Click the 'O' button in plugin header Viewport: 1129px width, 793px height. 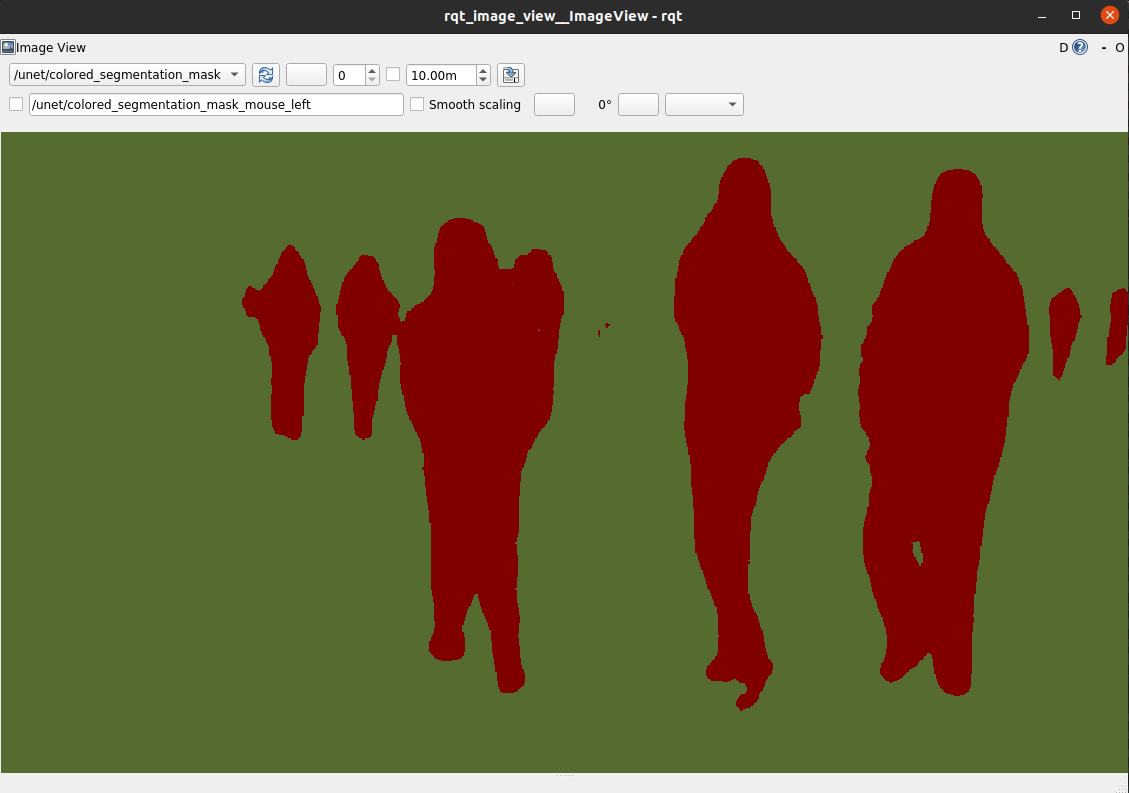point(1120,47)
